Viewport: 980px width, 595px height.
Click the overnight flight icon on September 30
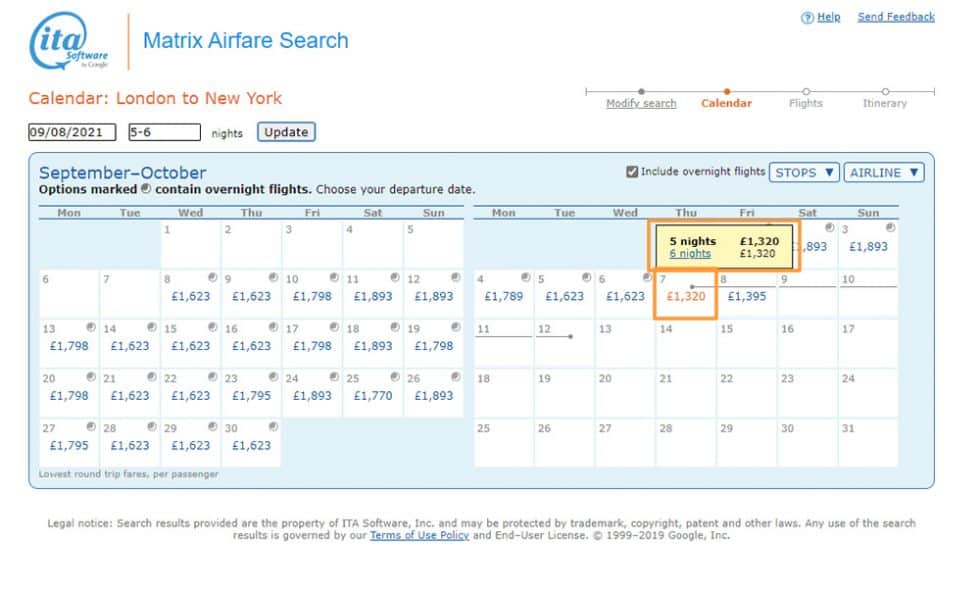[273, 426]
